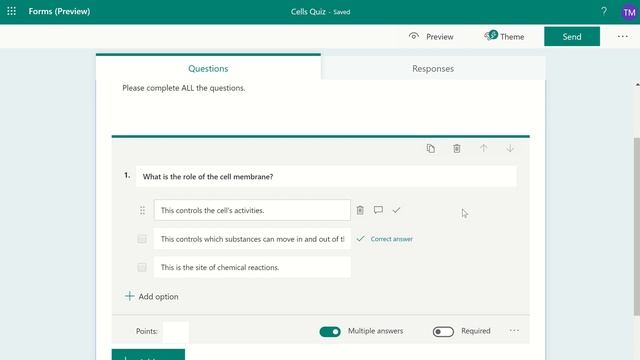This screenshot has height=360, width=640.
Task: Add a comment message to first option
Action: click(378, 210)
